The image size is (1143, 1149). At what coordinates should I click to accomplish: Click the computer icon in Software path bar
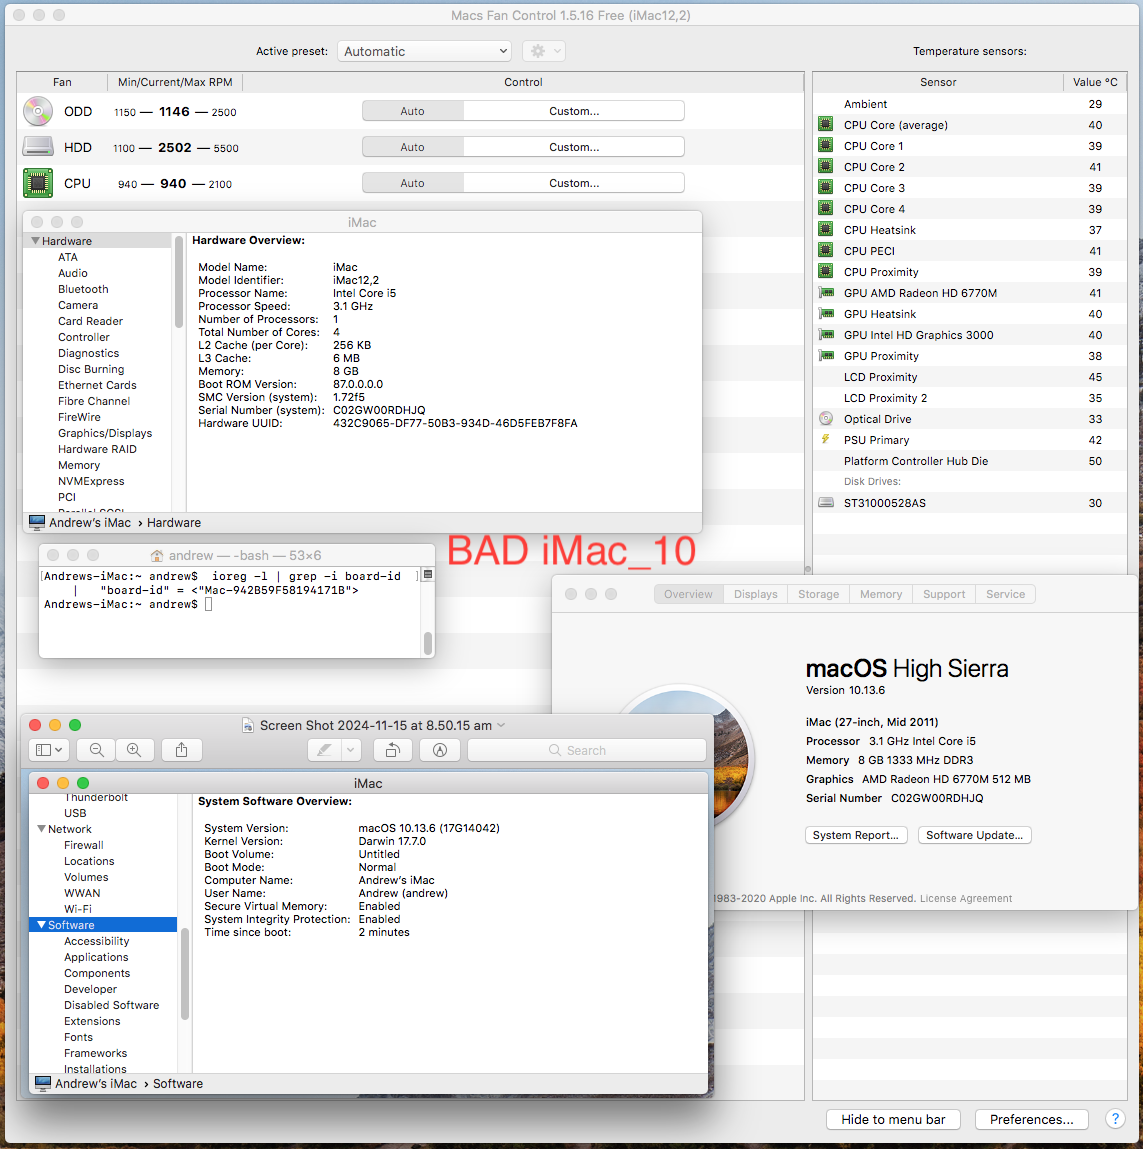coord(42,1083)
